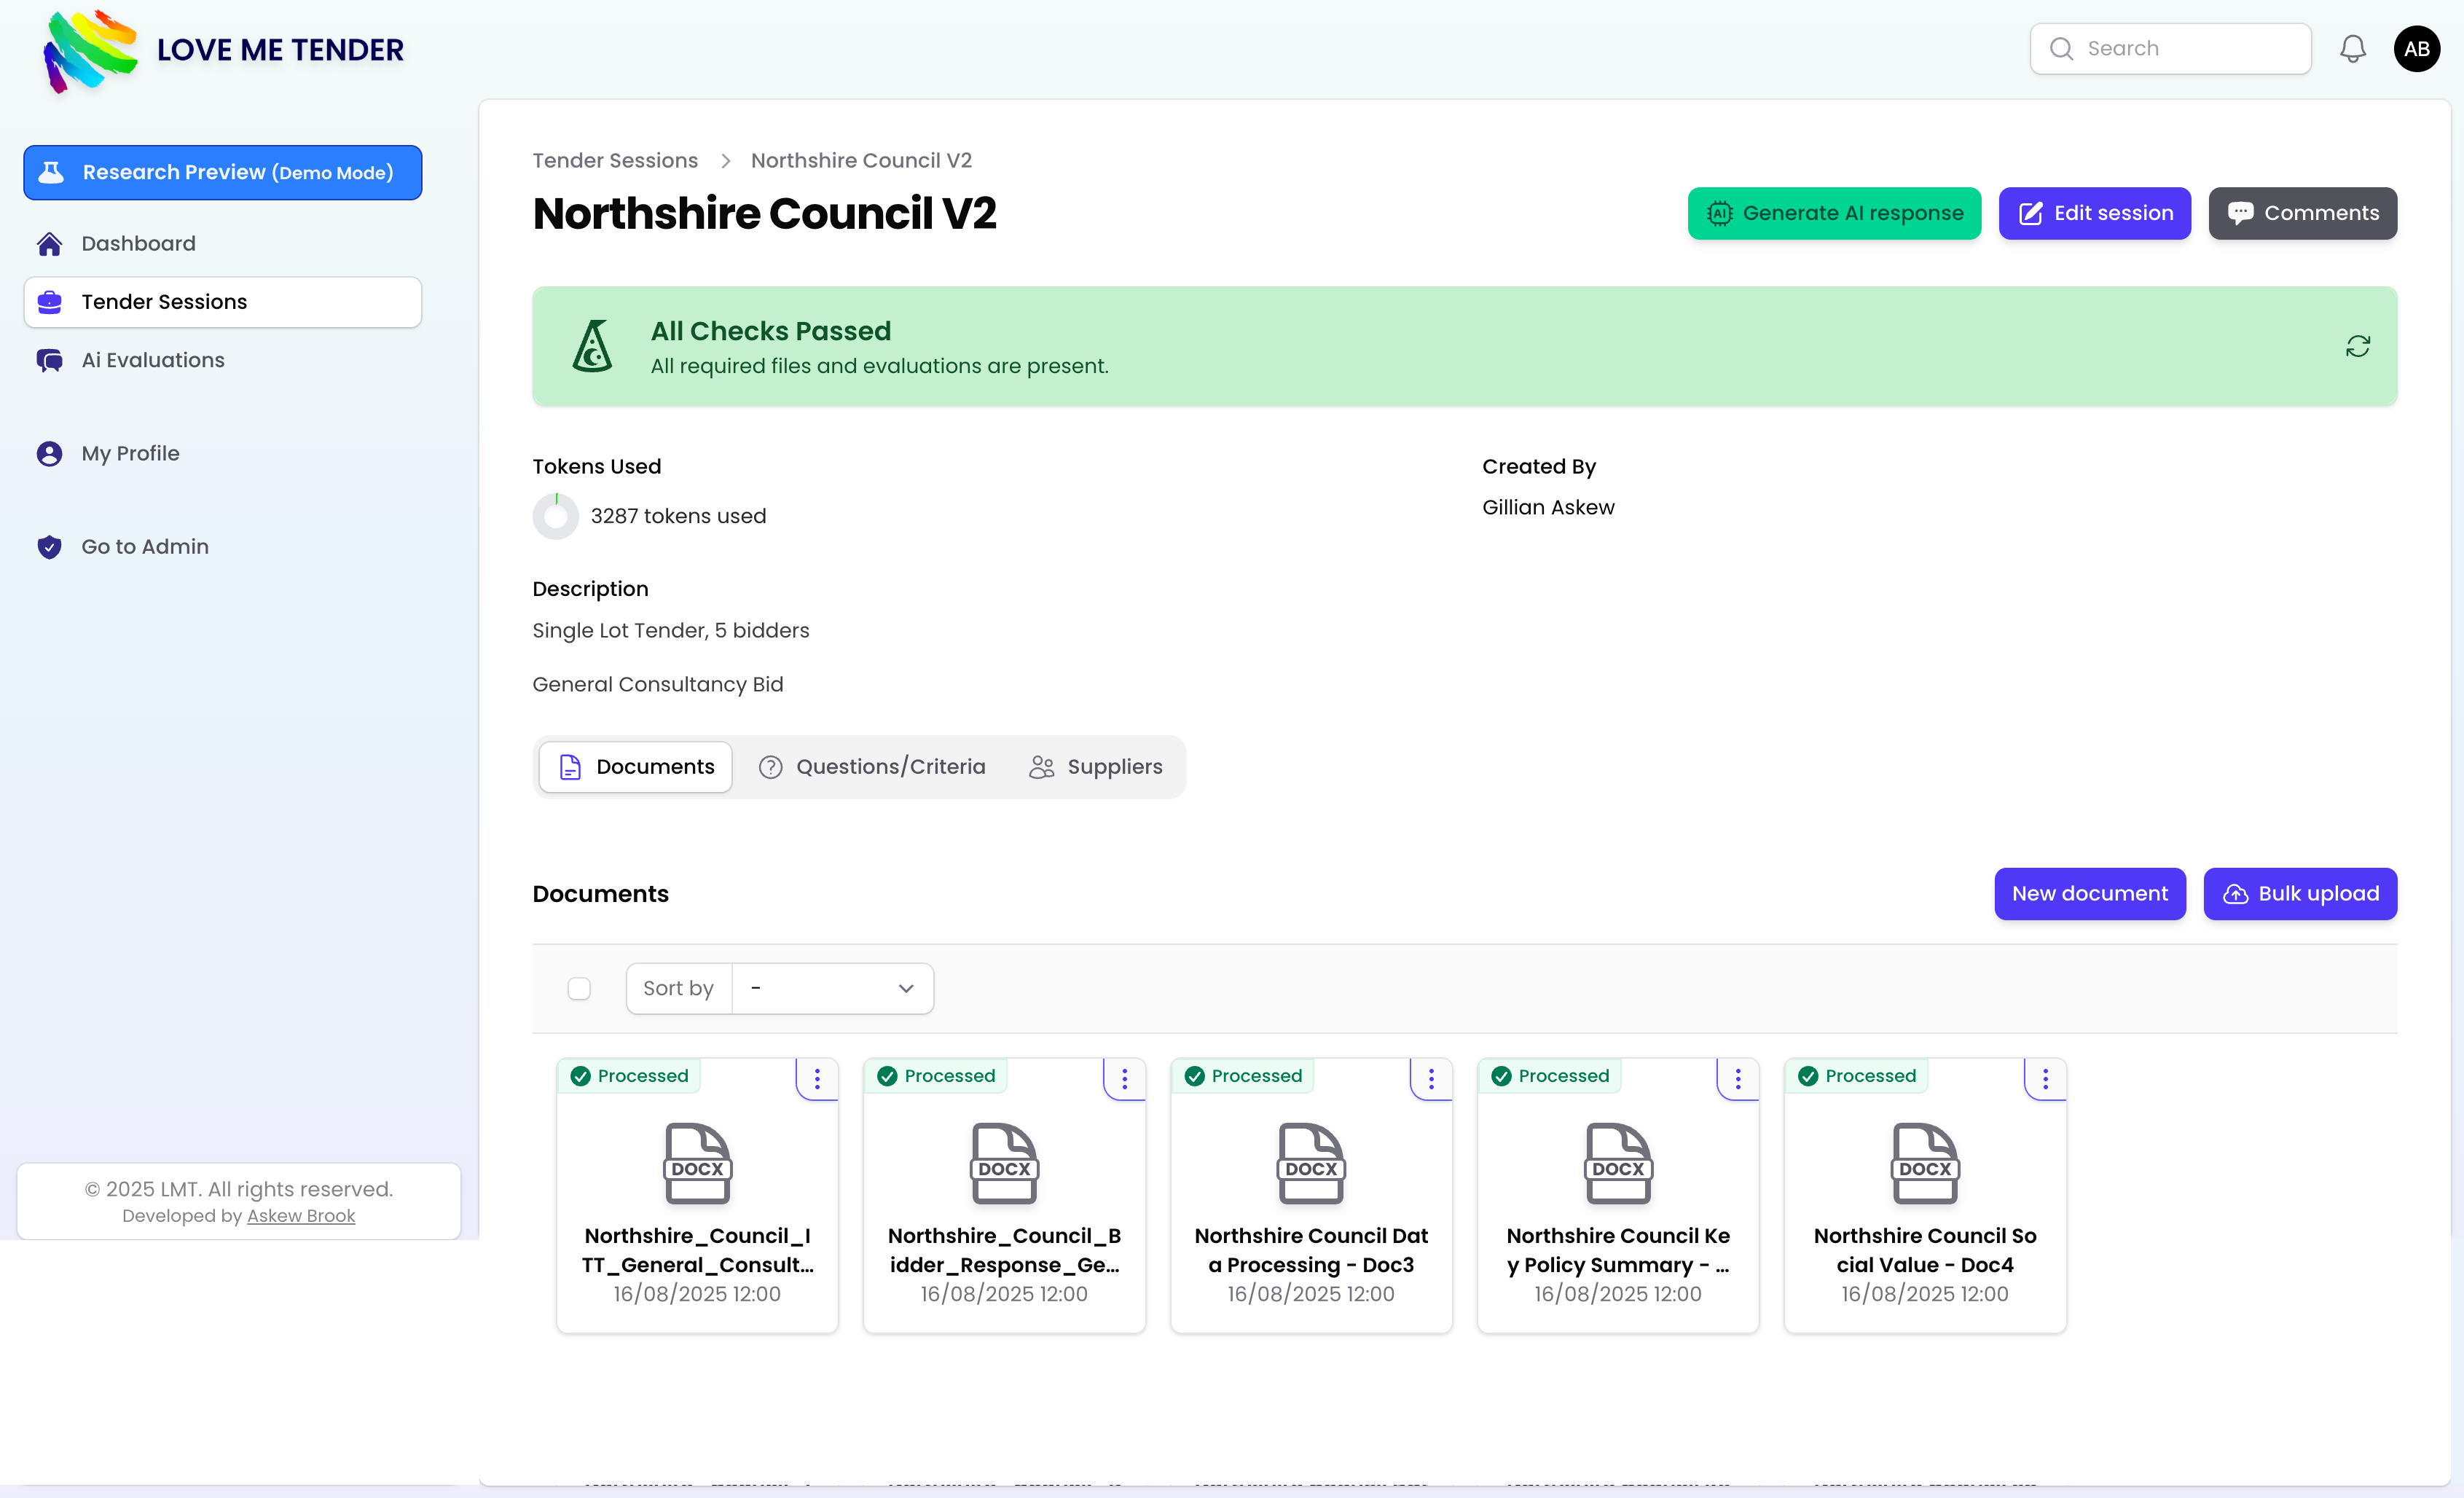Follow the Askew Brook developer link
2464x1498 pixels.
point(301,1216)
